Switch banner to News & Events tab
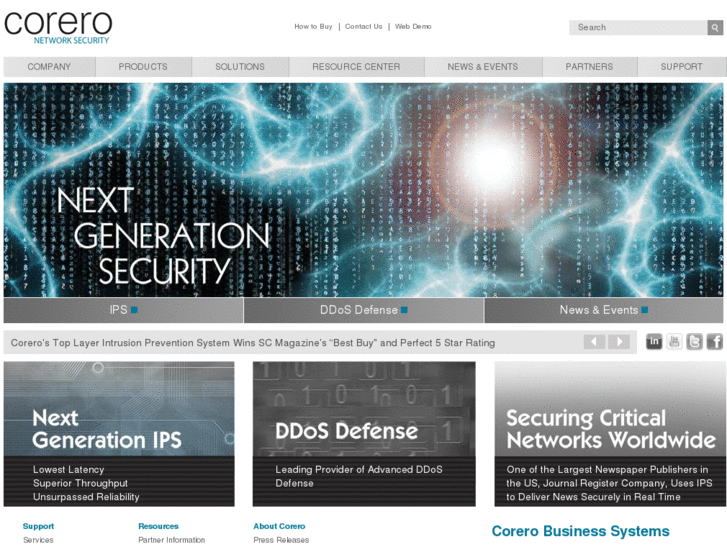 click(x=604, y=310)
